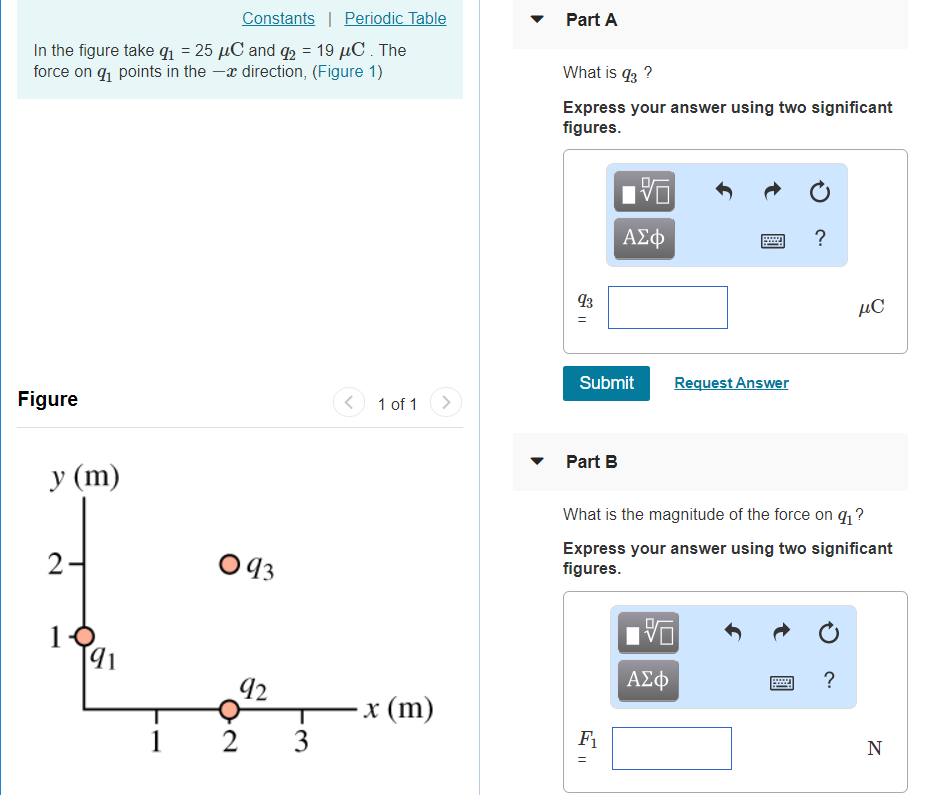Submit the Part A answer
This screenshot has height=795, width=930.
606,383
